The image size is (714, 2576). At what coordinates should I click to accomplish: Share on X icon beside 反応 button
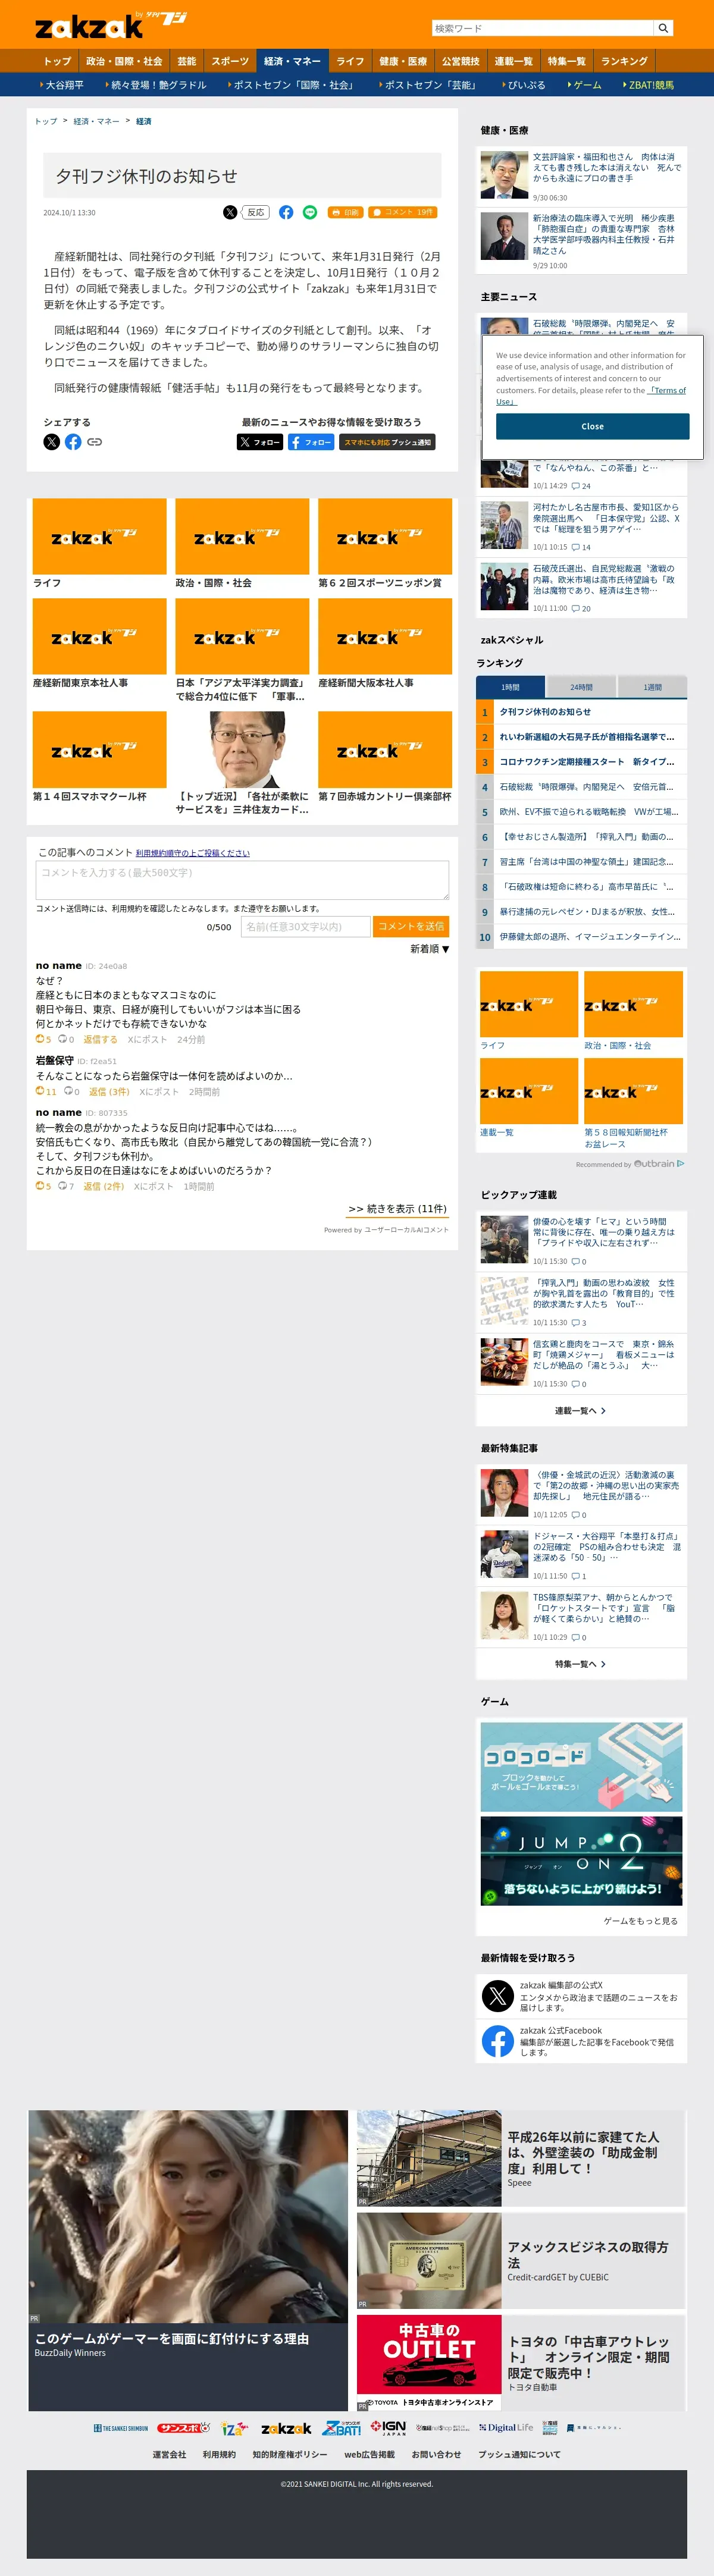pyautogui.click(x=230, y=212)
